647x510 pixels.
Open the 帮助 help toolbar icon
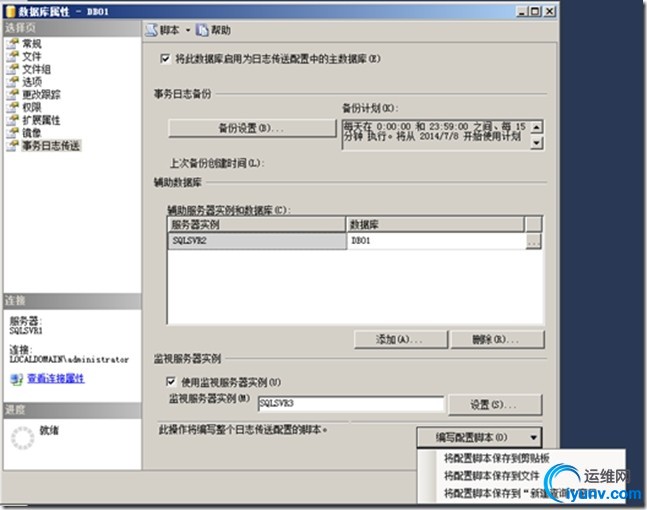coord(202,30)
